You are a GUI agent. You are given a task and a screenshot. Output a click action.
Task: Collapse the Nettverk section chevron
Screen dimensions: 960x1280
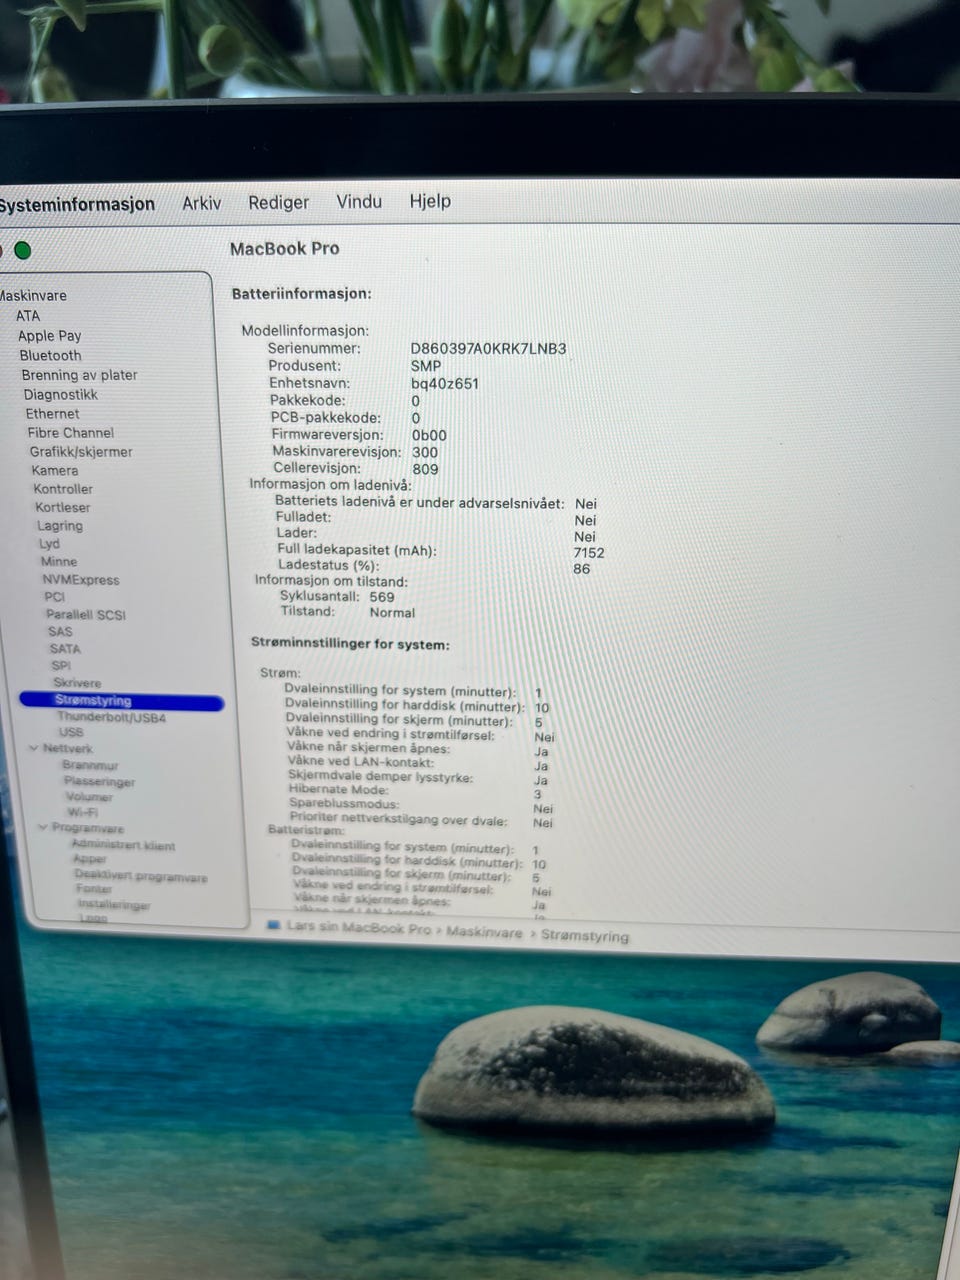pyautogui.click(x=33, y=748)
